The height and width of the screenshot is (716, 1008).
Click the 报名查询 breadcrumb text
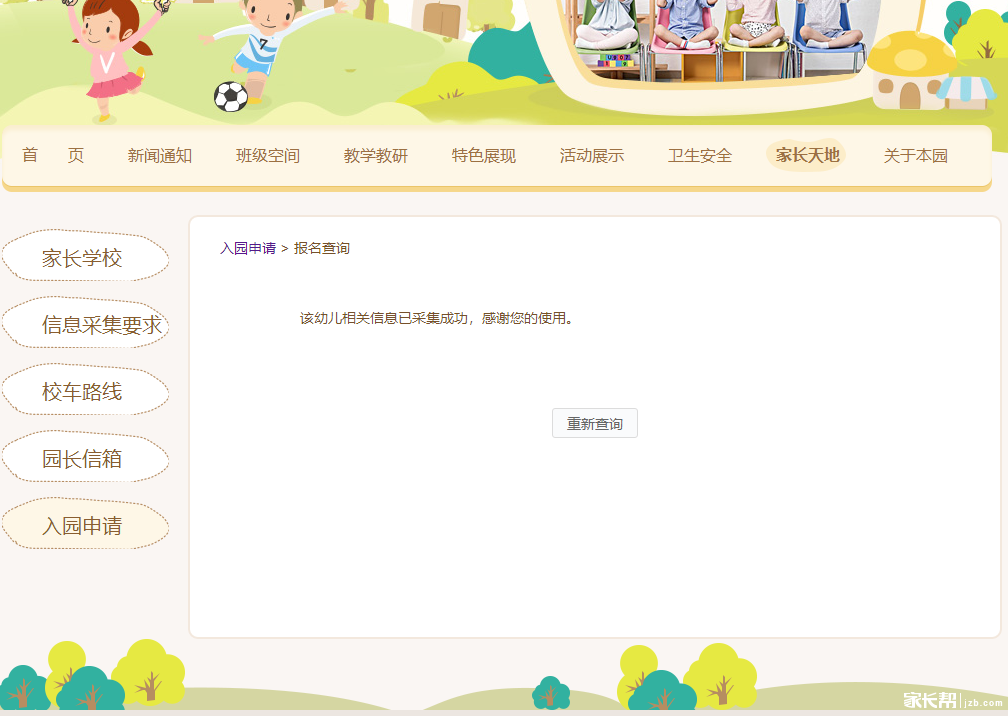point(321,248)
